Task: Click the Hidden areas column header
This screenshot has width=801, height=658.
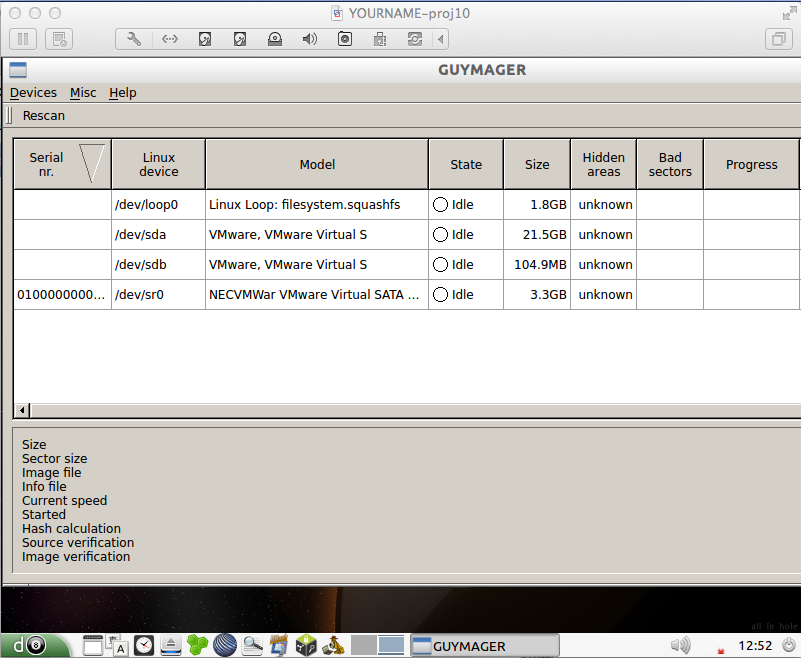Action: pyautogui.click(x=603, y=164)
